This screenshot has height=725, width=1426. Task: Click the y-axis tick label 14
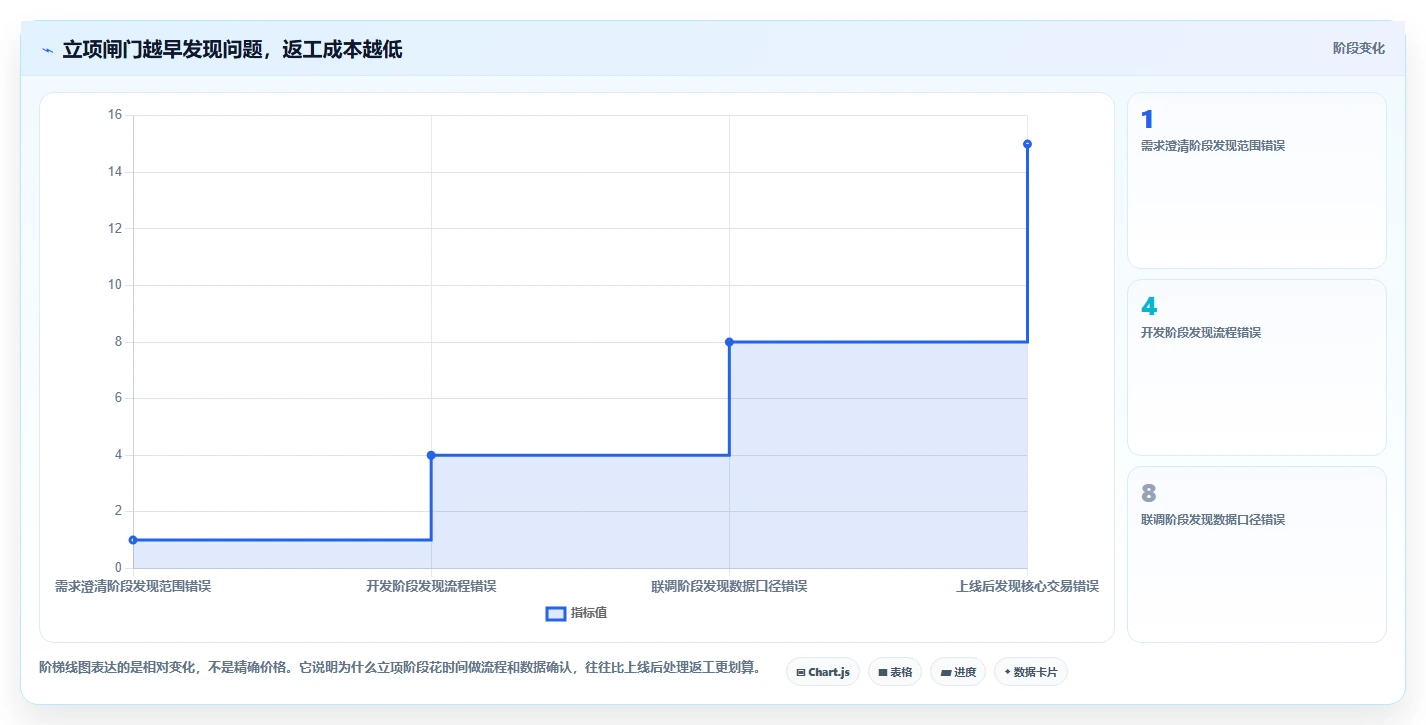coord(114,172)
